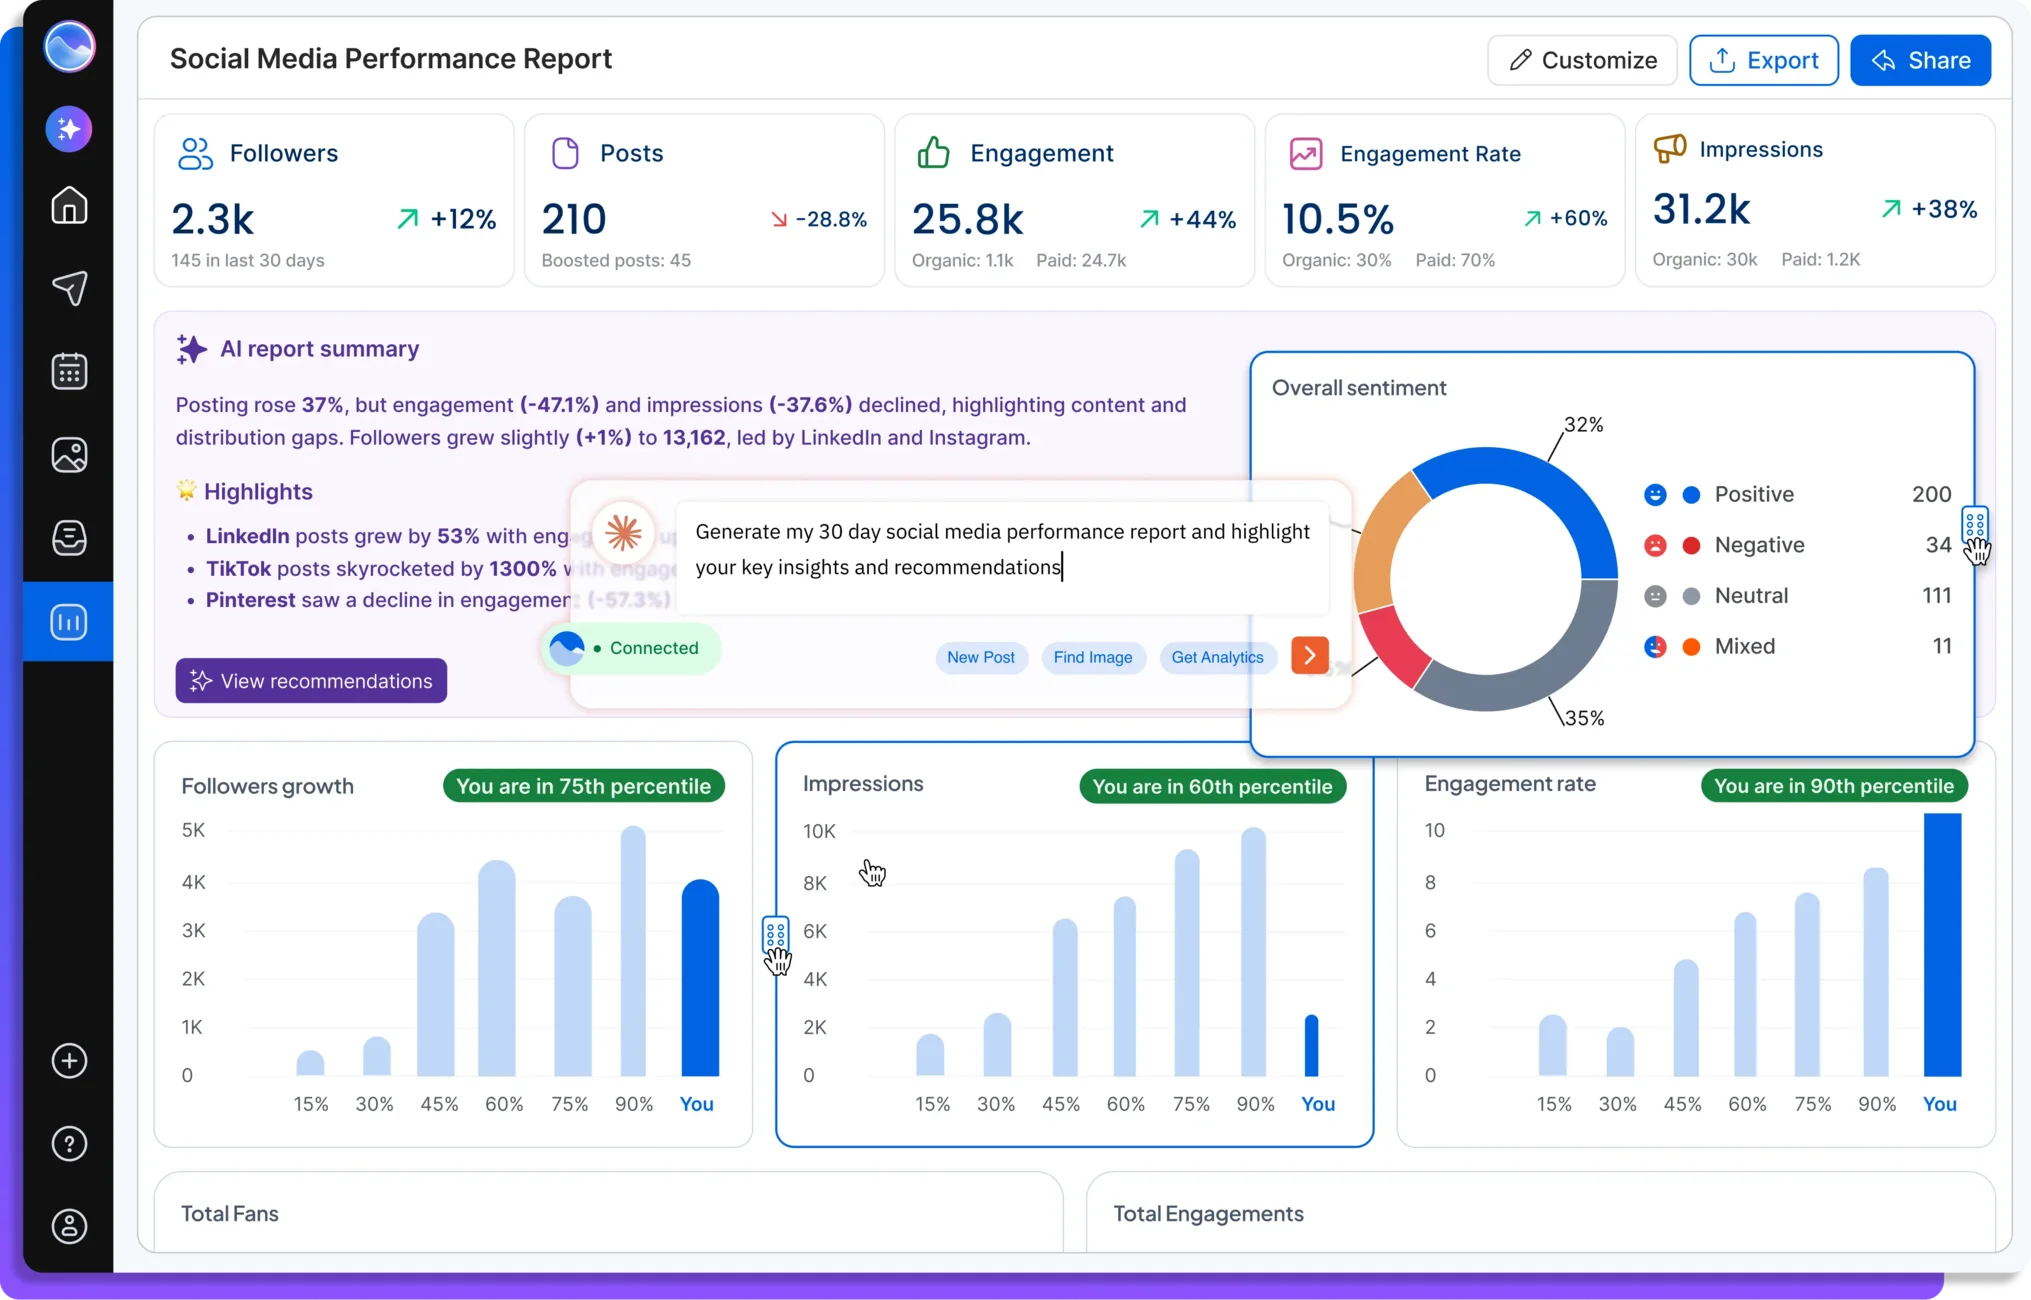Click the drag handle on the Overall sentiment card
The height and width of the screenshot is (1300, 2031).
(x=1974, y=523)
